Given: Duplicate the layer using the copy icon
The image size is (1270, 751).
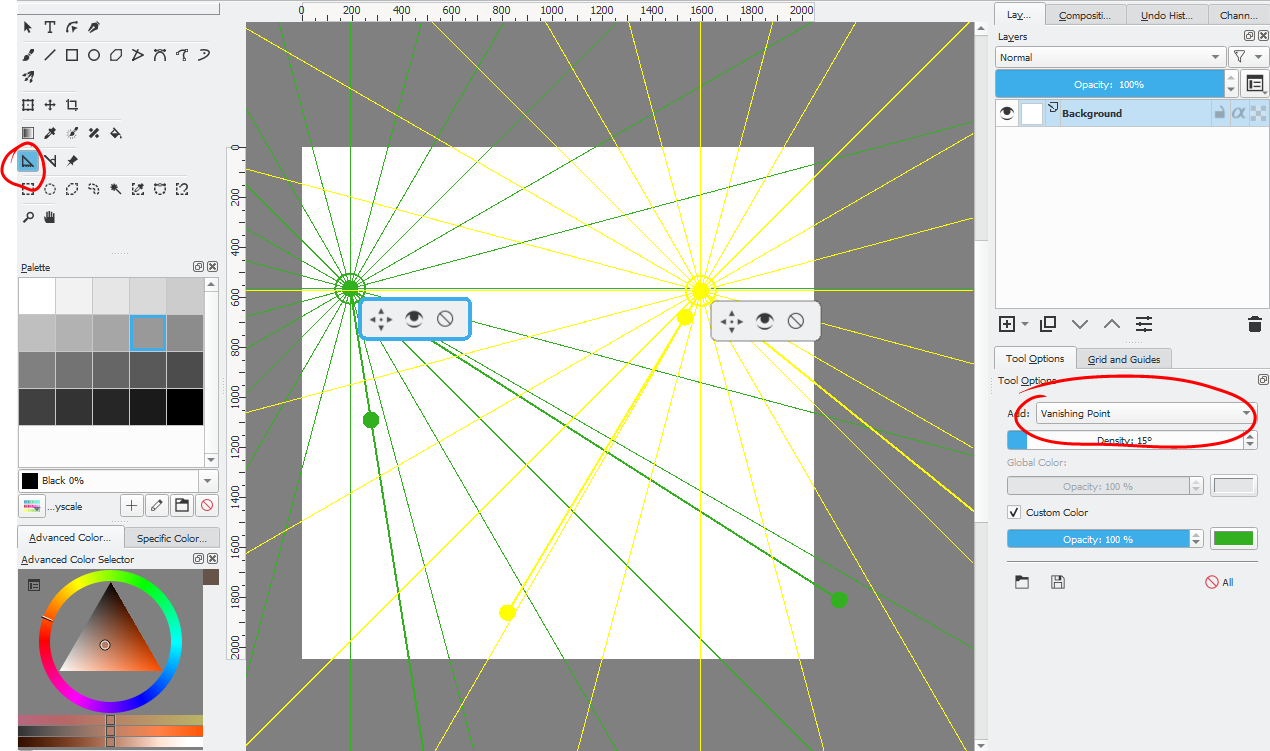Looking at the screenshot, I should tap(1047, 324).
